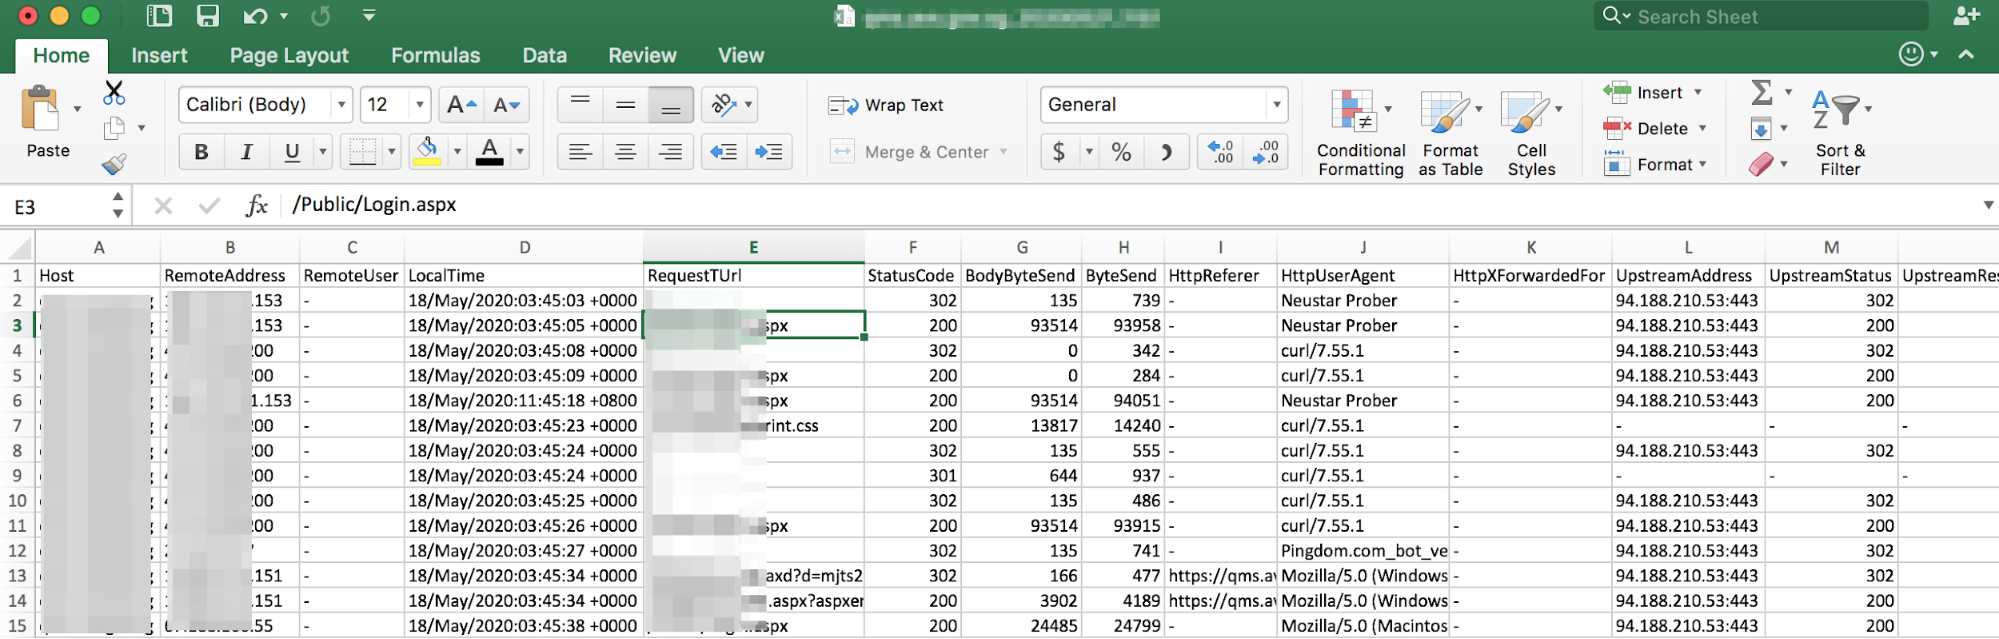
Task: Toggle Italic formatting
Action: (x=246, y=152)
